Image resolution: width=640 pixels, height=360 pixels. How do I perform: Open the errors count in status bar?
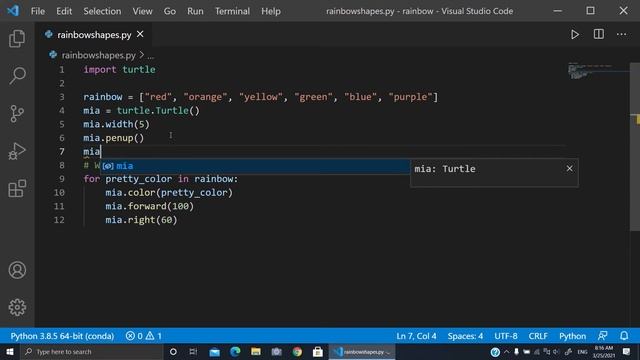coord(134,336)
